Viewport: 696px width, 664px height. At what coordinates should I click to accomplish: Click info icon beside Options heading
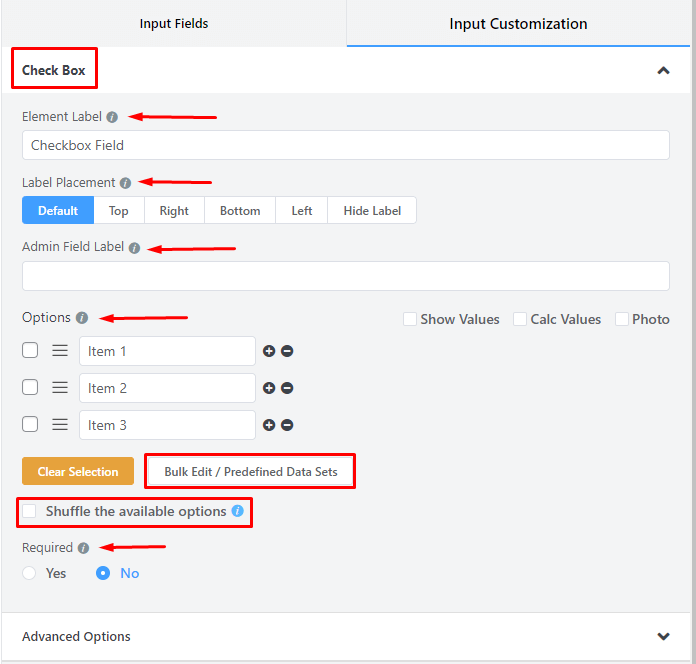pos(82,318)
